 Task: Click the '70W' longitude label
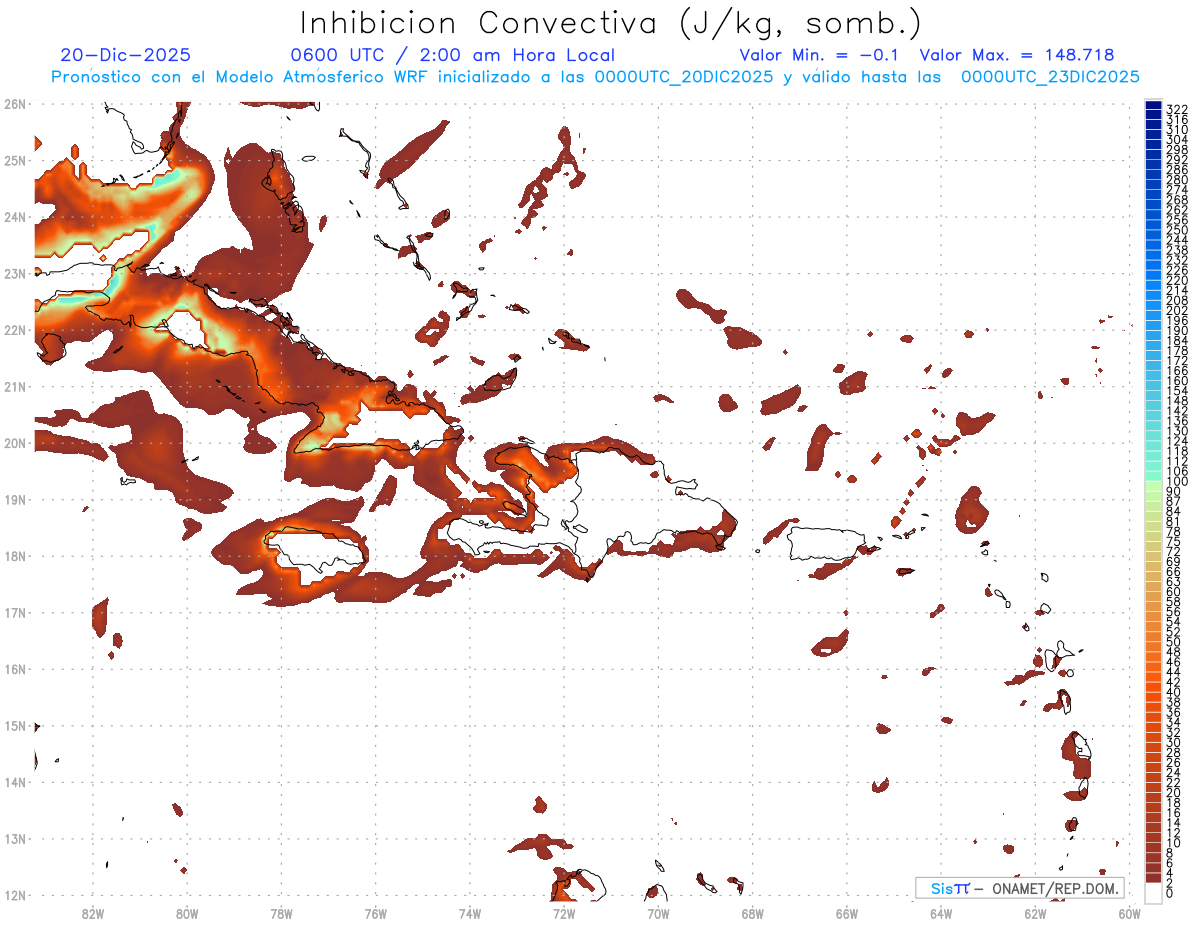click(x=658, y=912)
